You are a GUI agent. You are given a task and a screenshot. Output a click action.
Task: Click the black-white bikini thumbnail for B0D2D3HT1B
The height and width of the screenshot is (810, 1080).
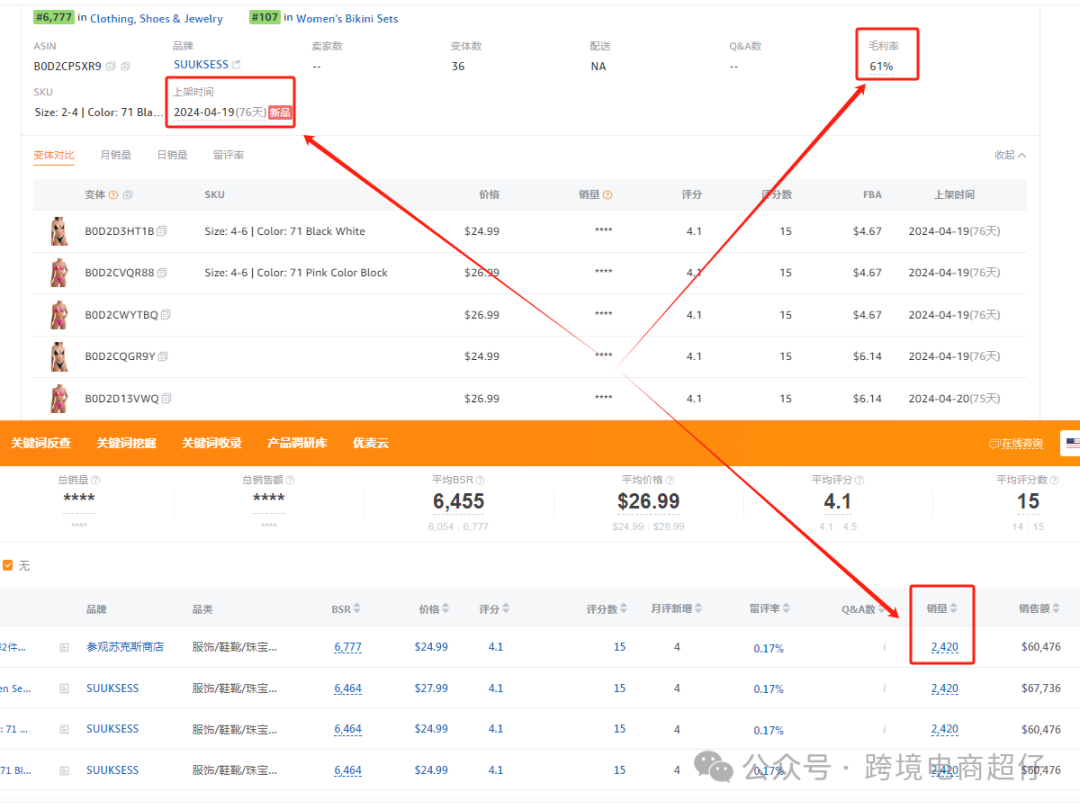pos(59,231)
